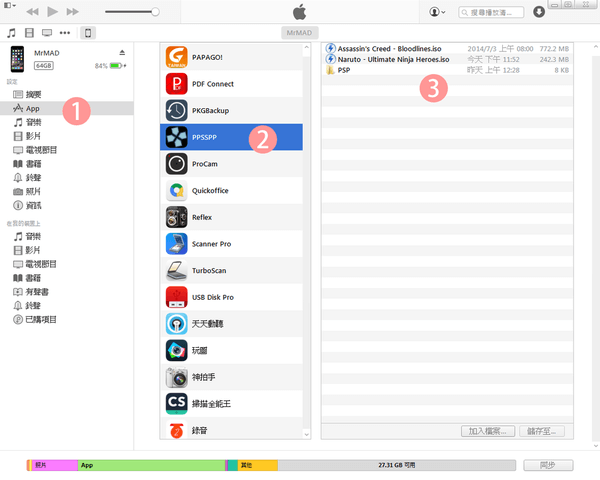Click the three-dots more libraries button
The width and height of the screenshot is (600, 480).
click(x=64, y=33)
